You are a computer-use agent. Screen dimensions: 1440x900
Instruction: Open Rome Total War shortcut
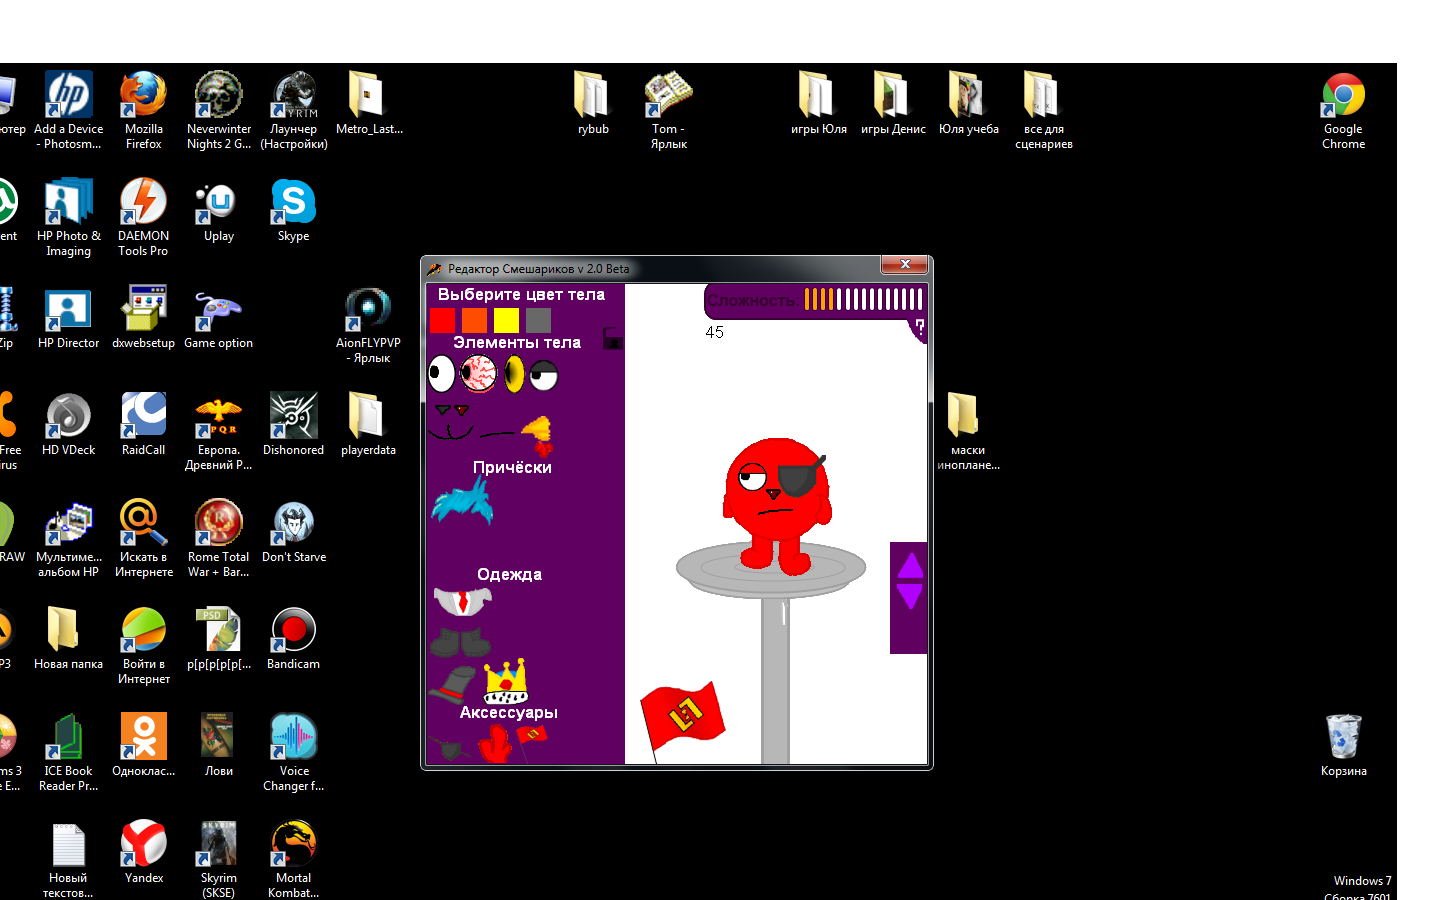[218, 538]
